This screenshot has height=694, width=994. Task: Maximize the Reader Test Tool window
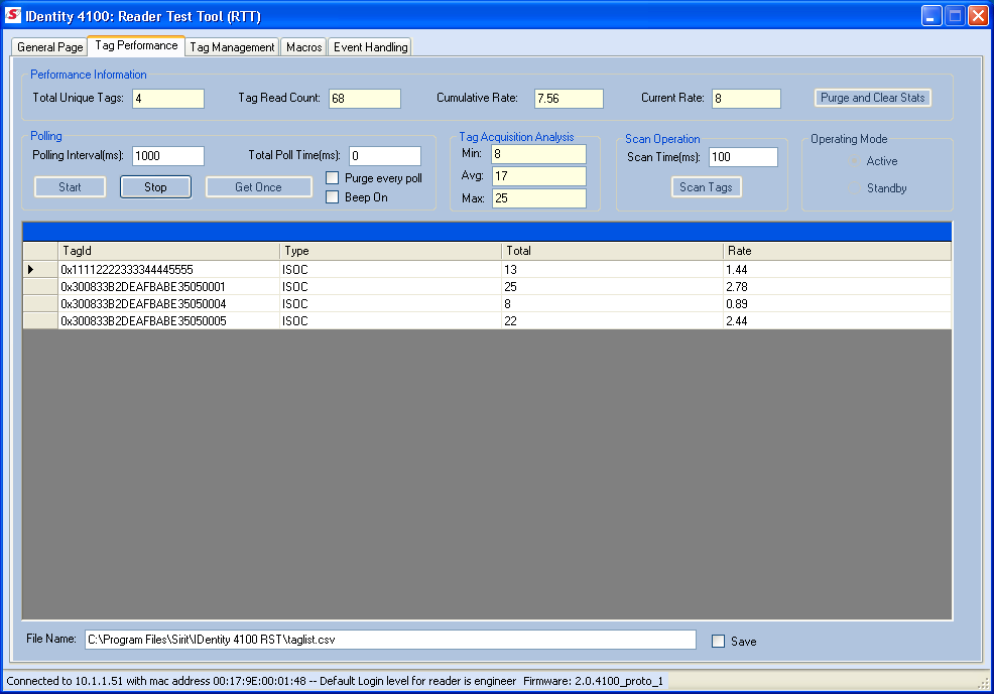pyautogui.click(x=955, y=16)
